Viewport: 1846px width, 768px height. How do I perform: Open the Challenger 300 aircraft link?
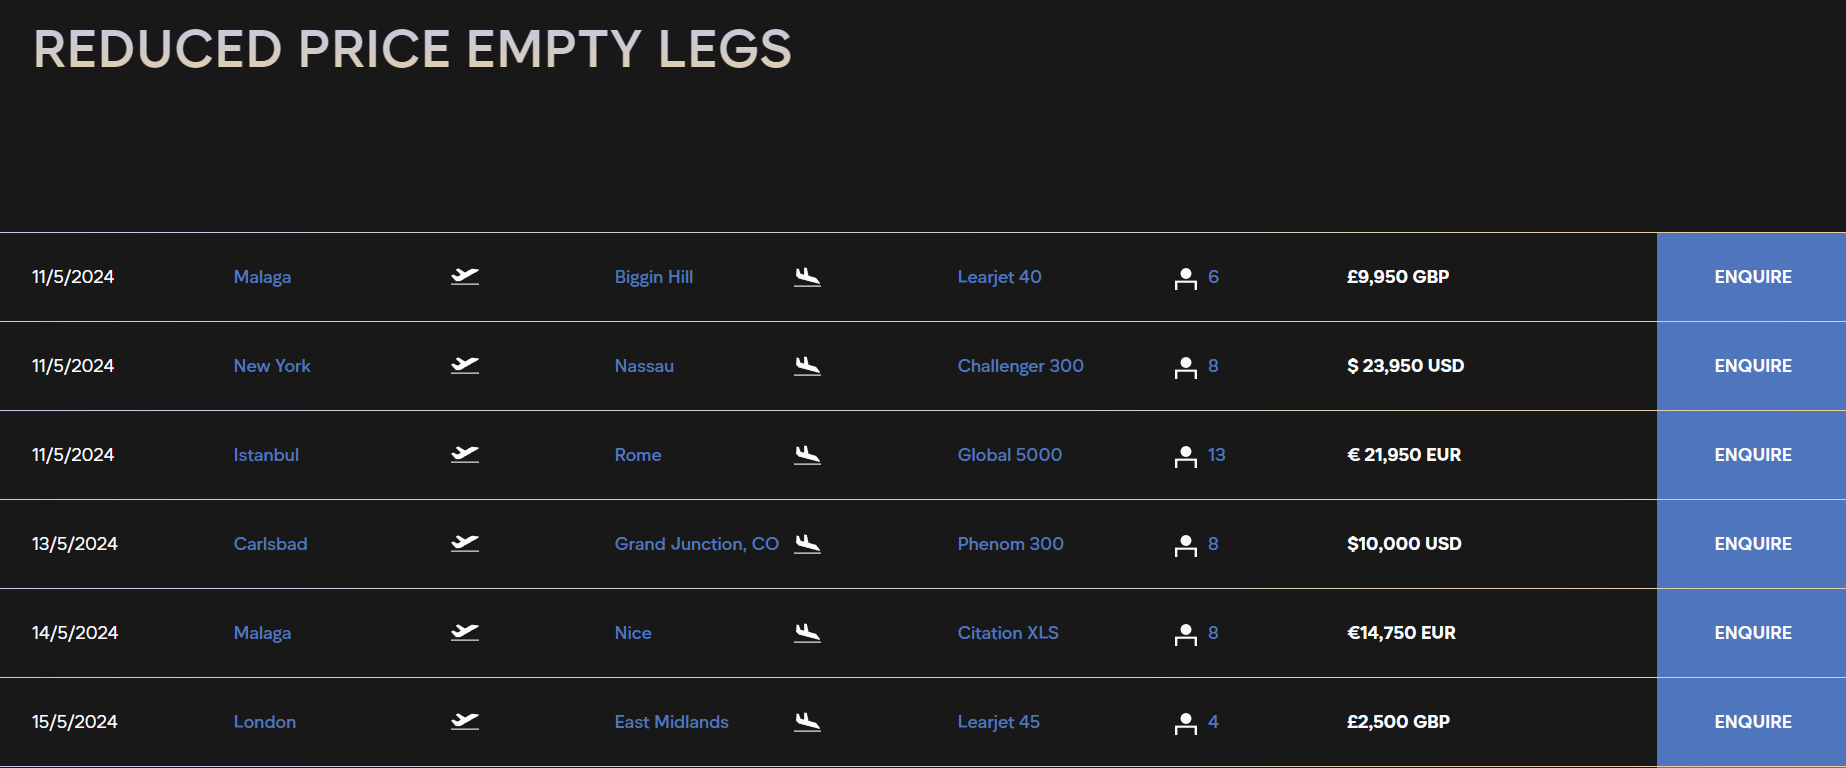coord(1020,366)
